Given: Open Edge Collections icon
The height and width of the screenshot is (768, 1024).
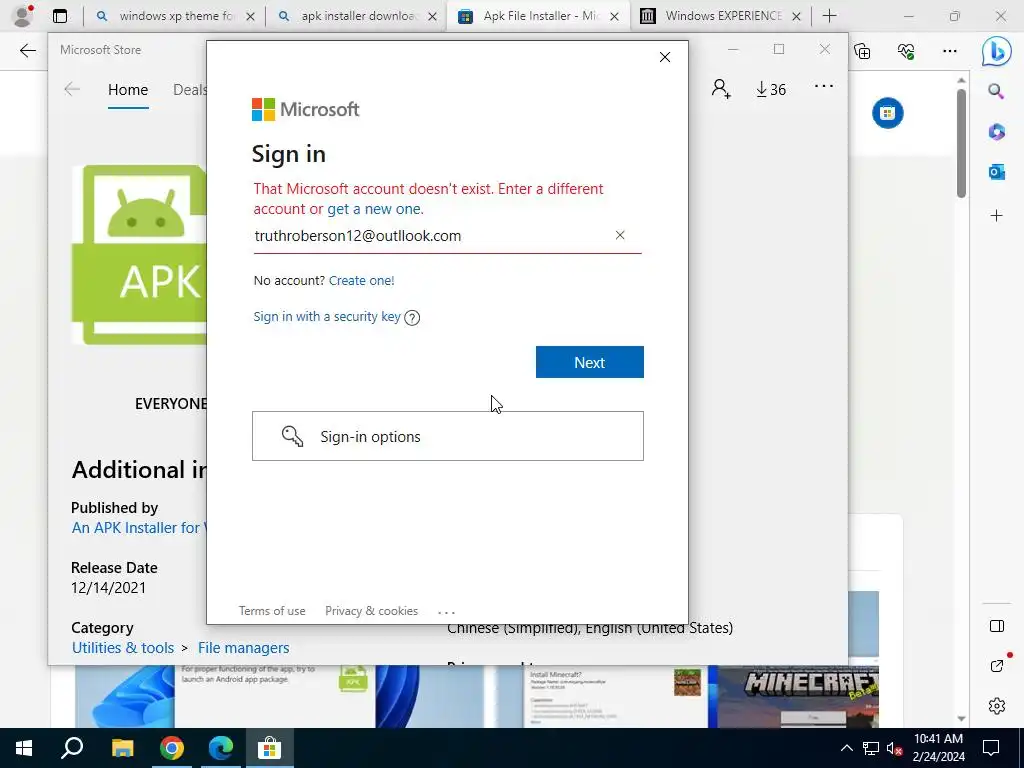Looking at the screenshot, I should (863, 51).
